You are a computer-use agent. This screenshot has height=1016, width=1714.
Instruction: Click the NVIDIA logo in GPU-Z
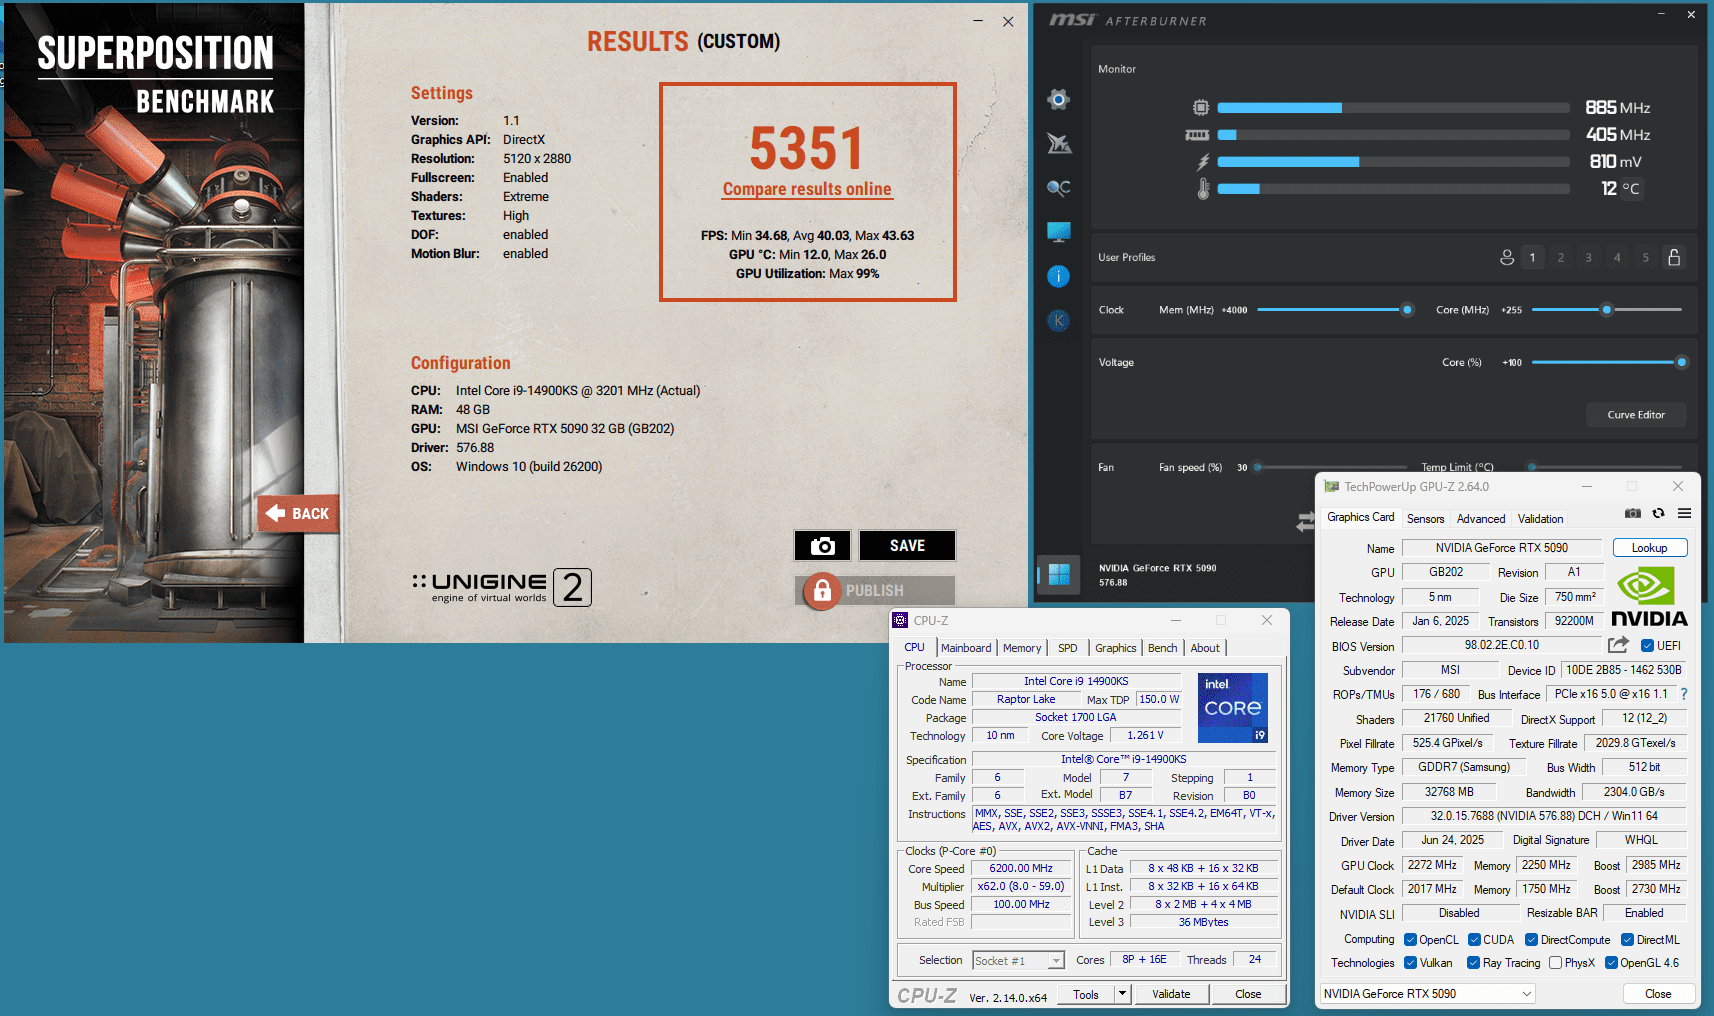(x=1648, y=598)
